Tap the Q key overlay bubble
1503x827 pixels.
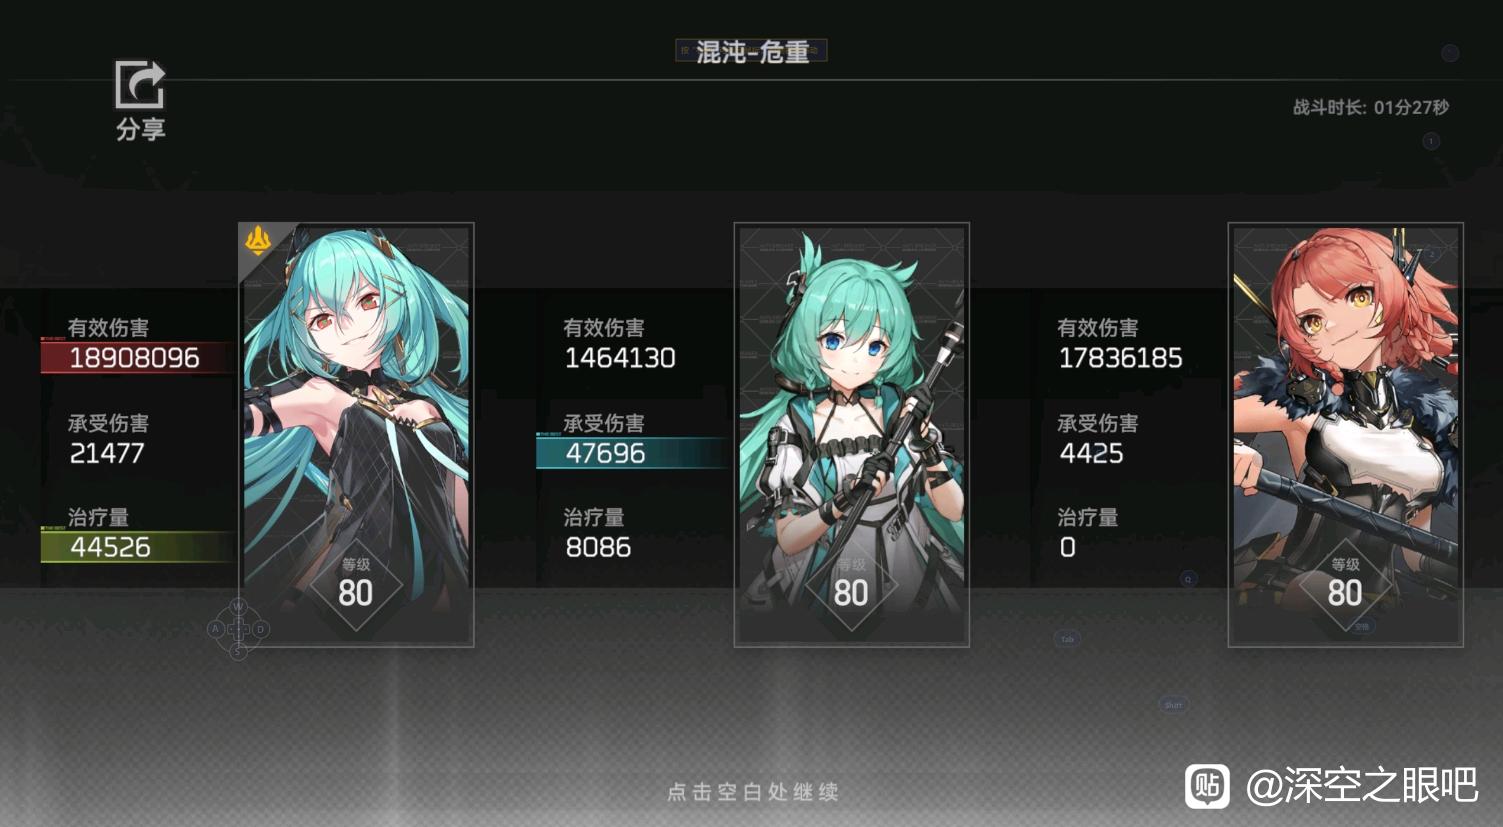click(1188, 579)
